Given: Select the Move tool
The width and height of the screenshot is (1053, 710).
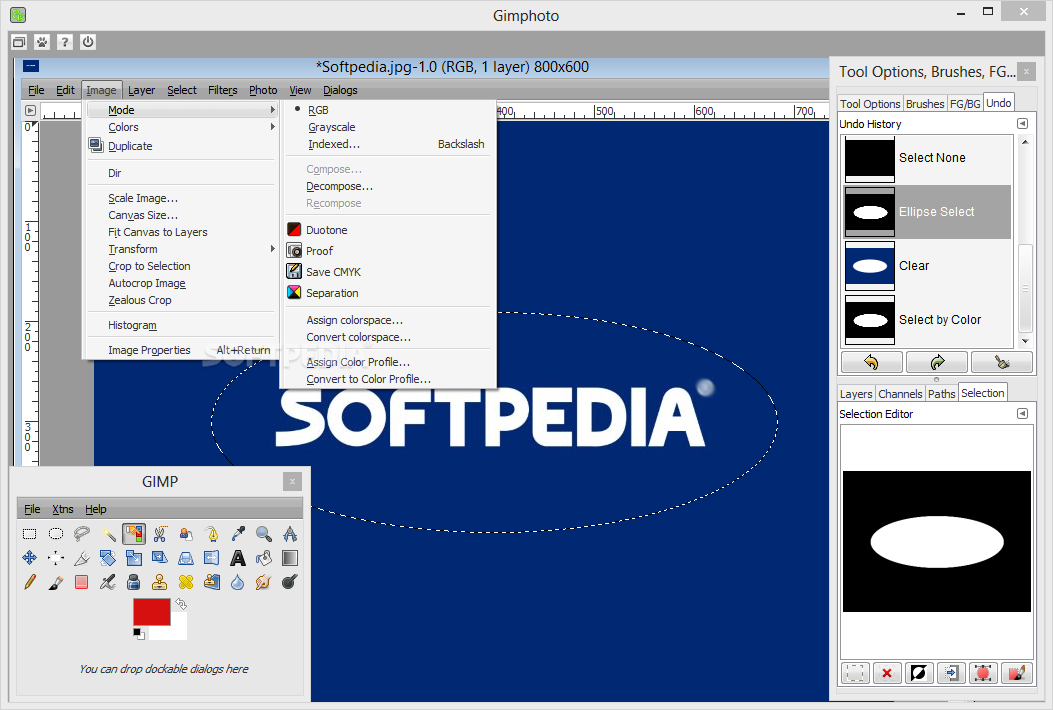Looking at the screenshot, I should point(30,558).
